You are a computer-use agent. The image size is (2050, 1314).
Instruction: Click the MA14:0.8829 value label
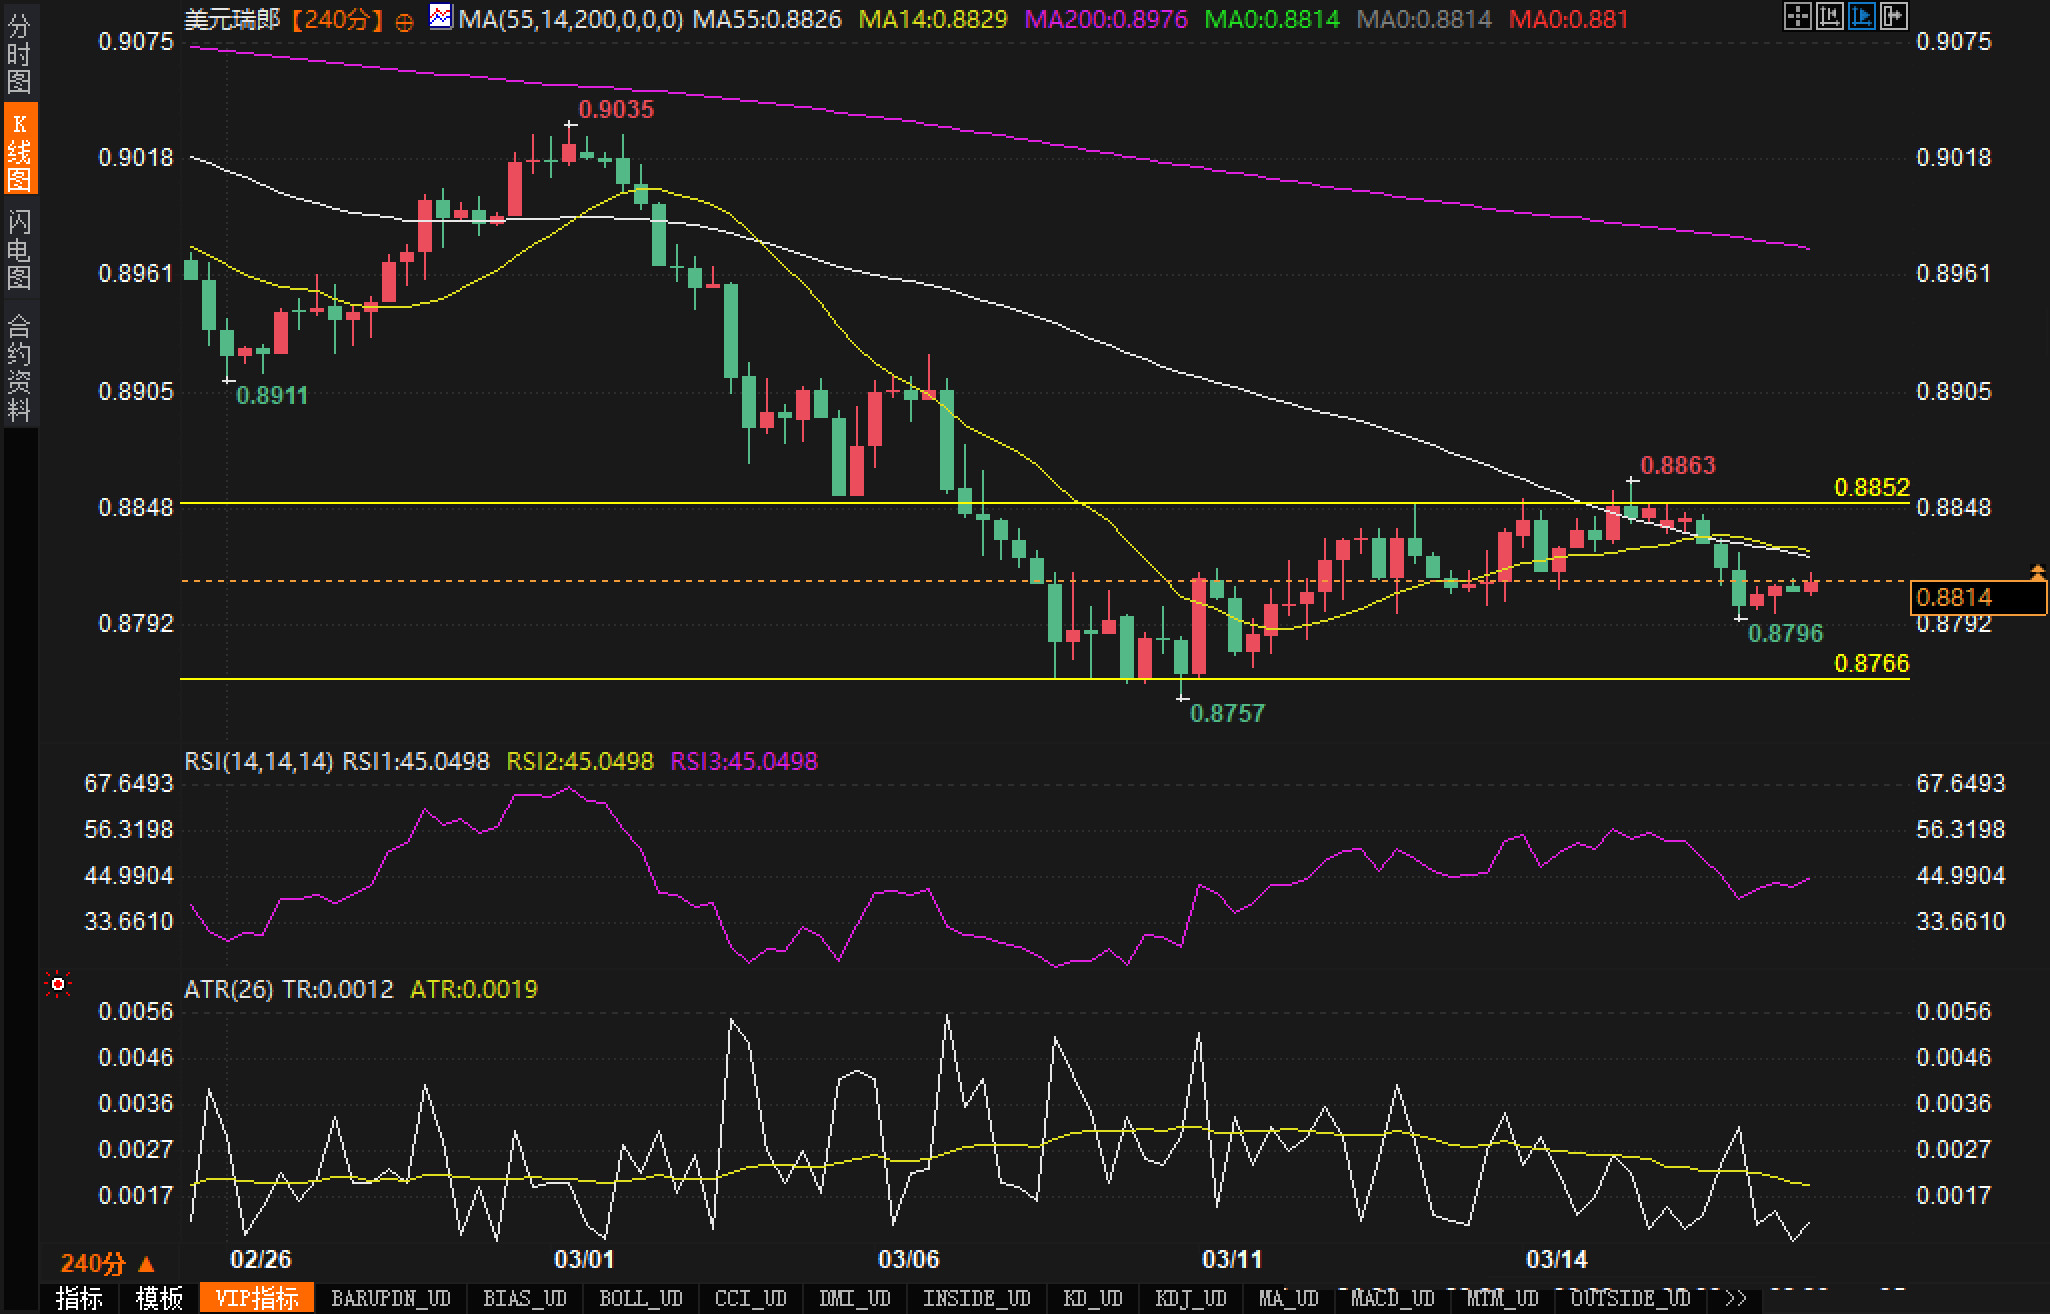[933, 19]
